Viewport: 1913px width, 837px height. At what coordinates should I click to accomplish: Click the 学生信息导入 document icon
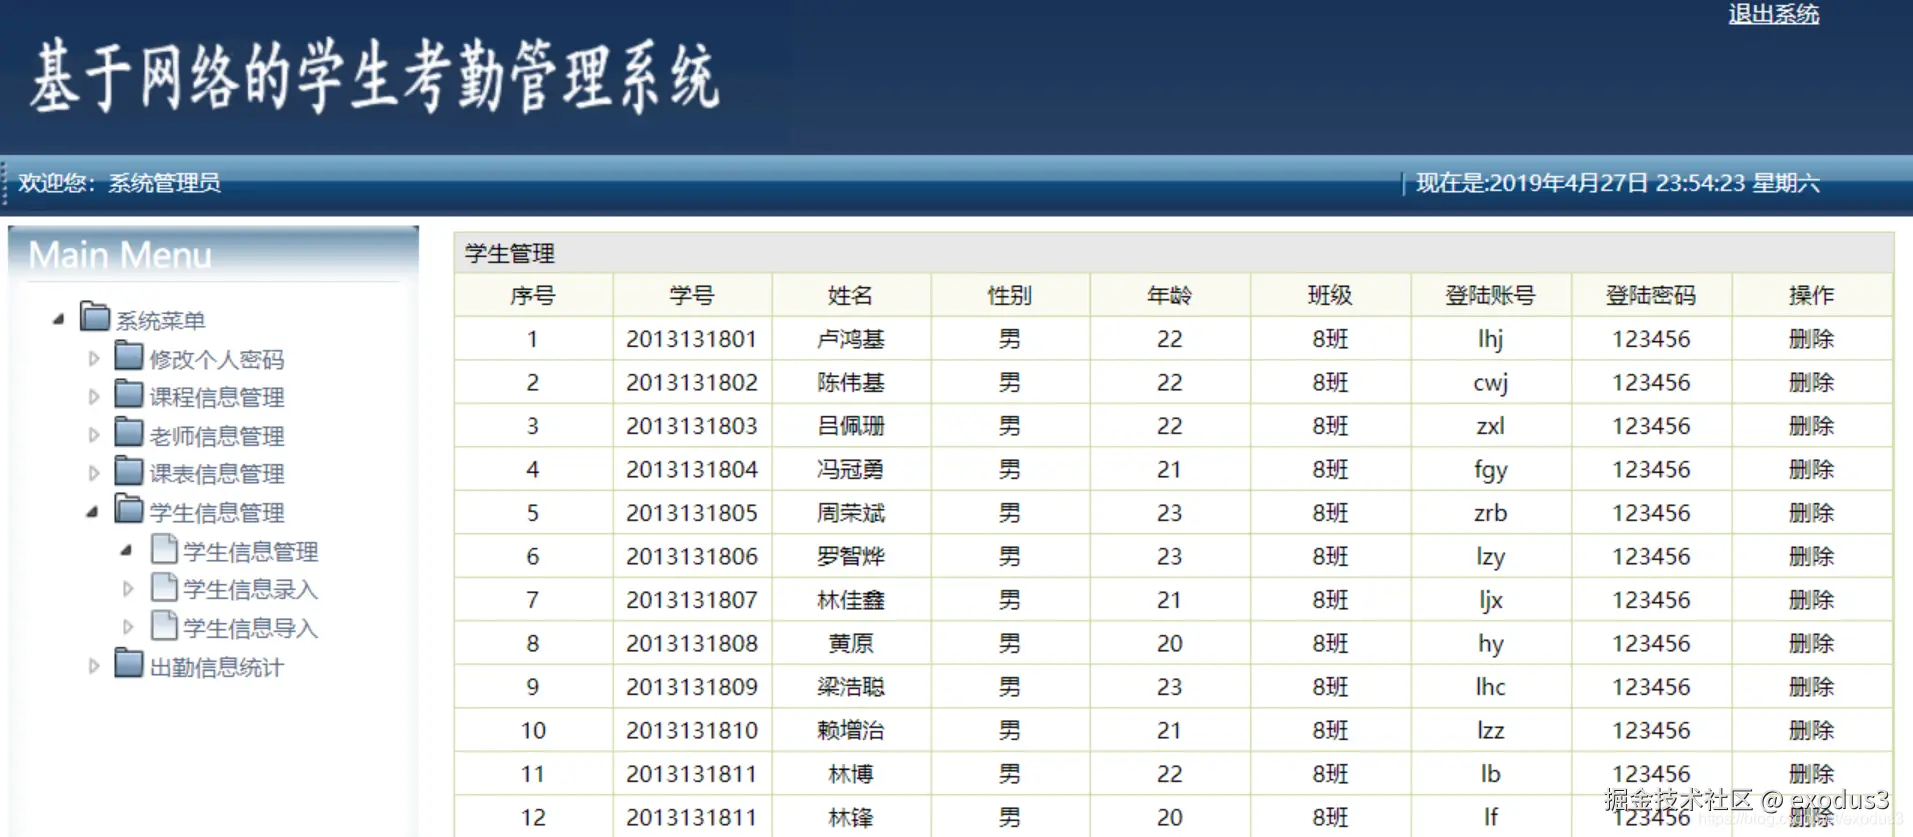click(x=164, y=626)
